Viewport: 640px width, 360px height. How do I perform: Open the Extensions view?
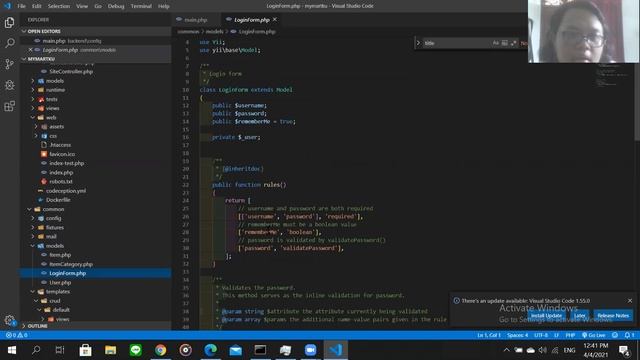[9, 106]
